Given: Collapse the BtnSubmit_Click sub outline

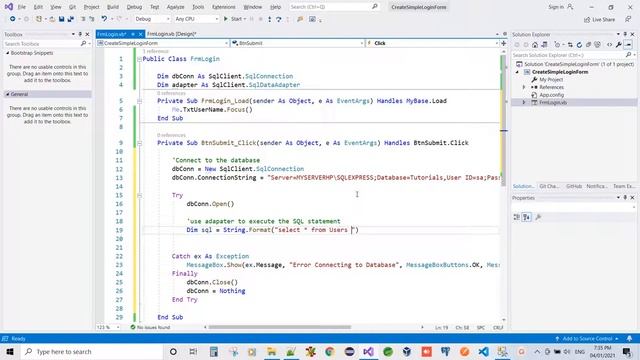Looking at the screenshot, I should coord(139,143).
